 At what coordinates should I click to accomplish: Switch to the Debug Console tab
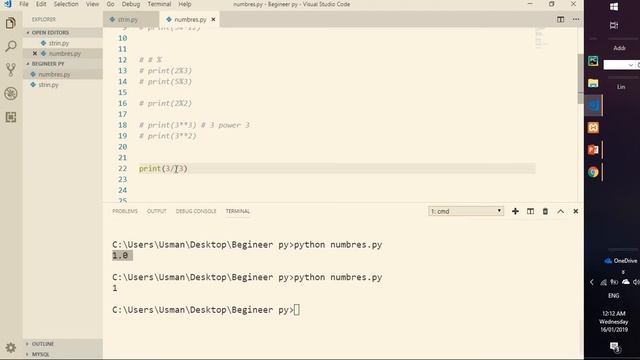tap(196, 211)
